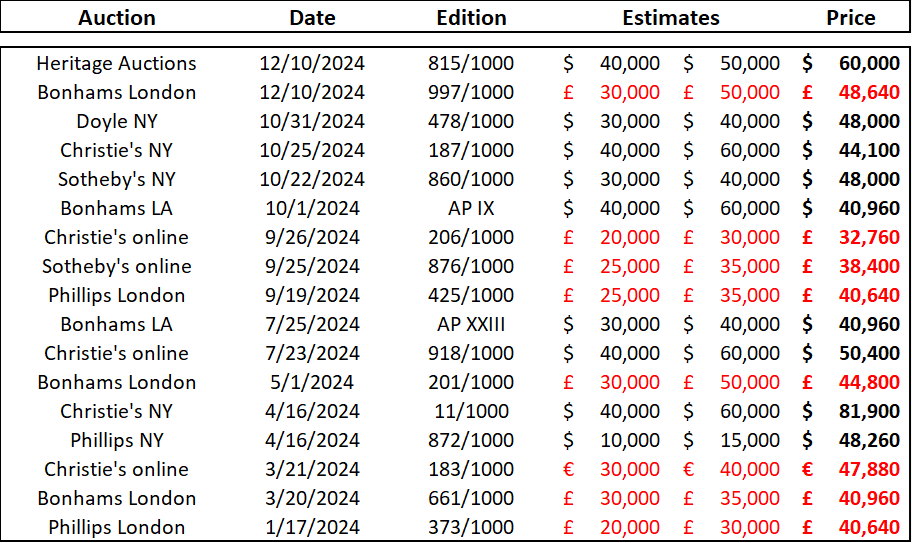
Task: Select the date cell 5/1/2024
Action: tap(312, 382)
